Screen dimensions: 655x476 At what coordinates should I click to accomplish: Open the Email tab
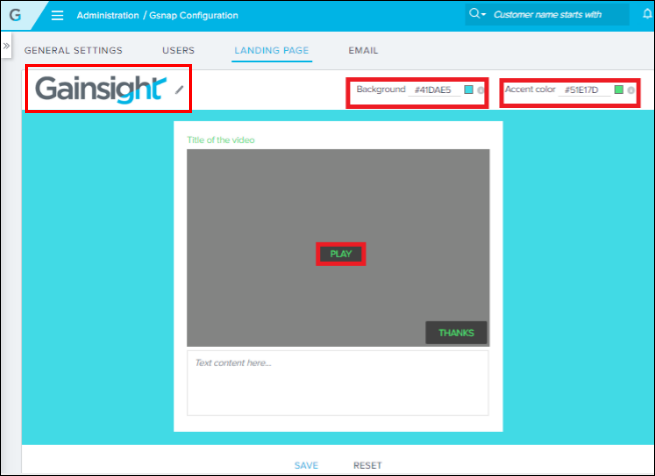coord(363,51)
